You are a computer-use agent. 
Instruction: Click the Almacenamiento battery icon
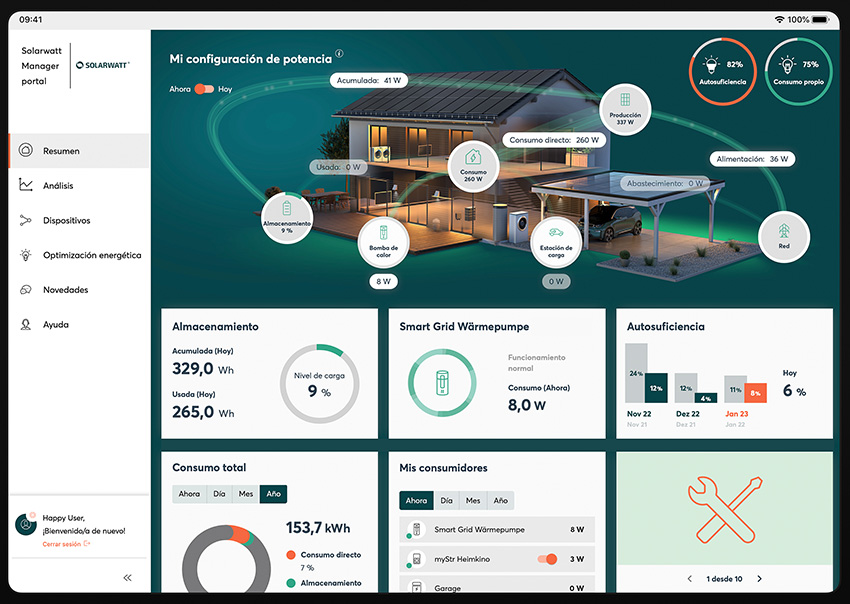(x=287, y=218)
